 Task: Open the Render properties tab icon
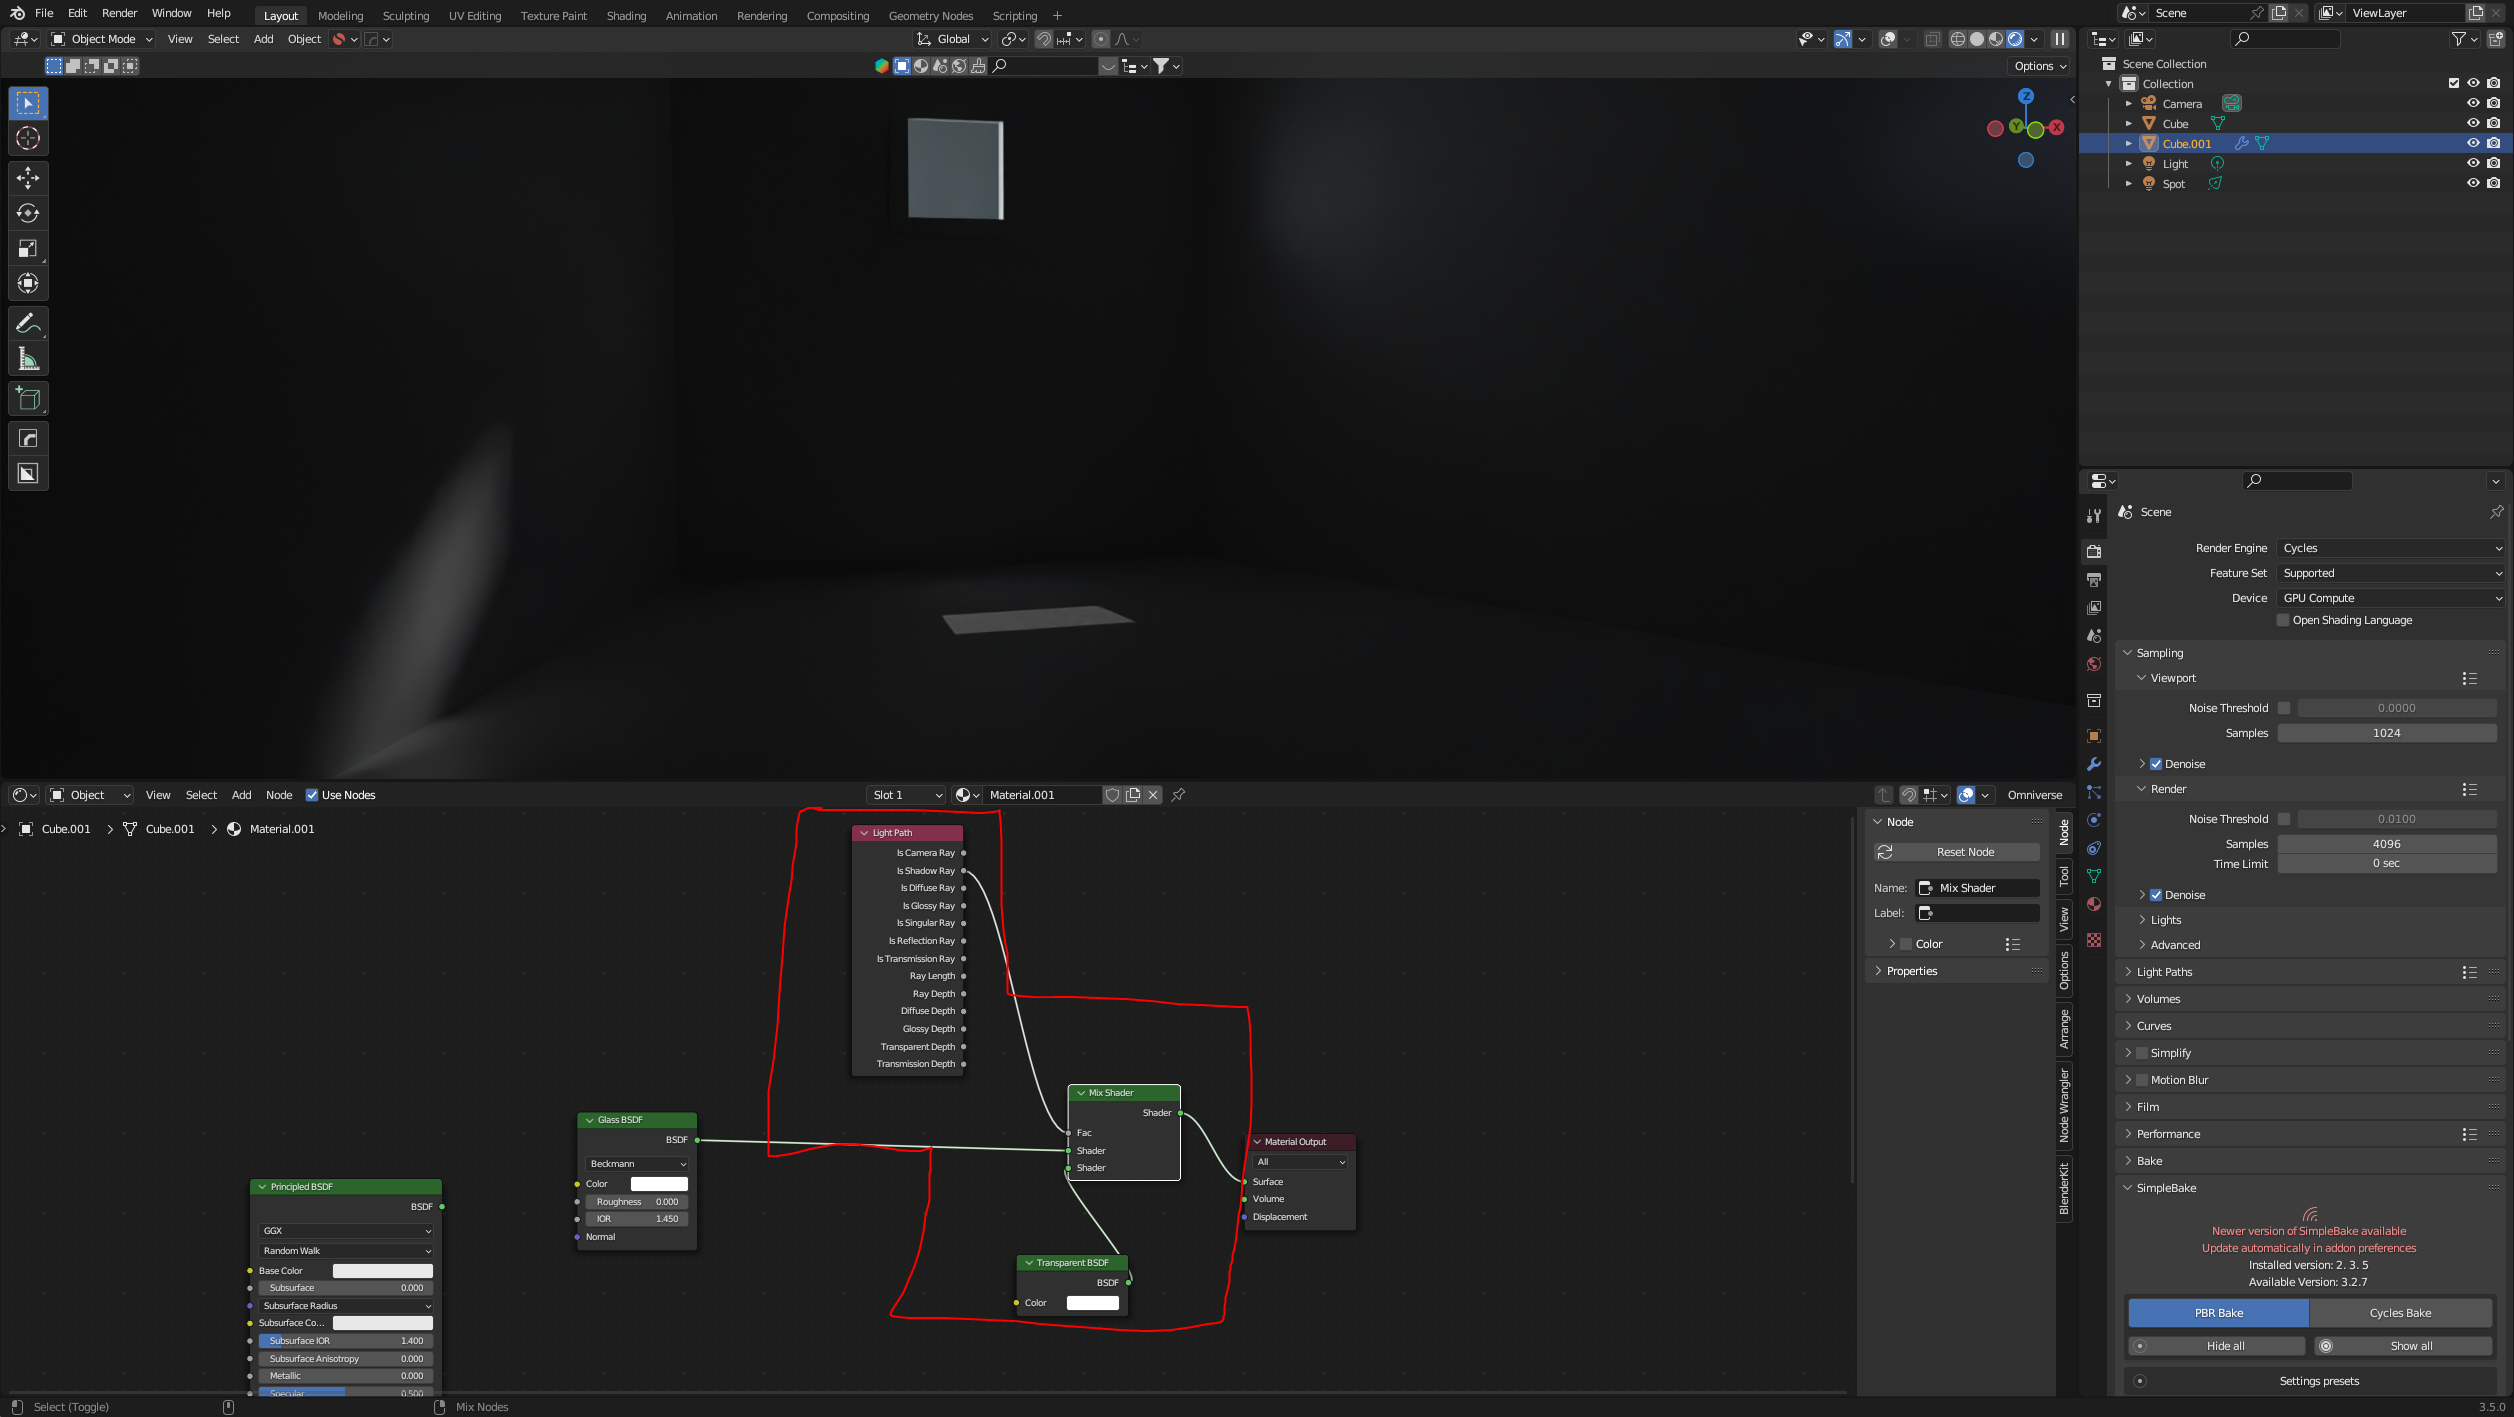pyautogui.click(x=2094, y=551)
